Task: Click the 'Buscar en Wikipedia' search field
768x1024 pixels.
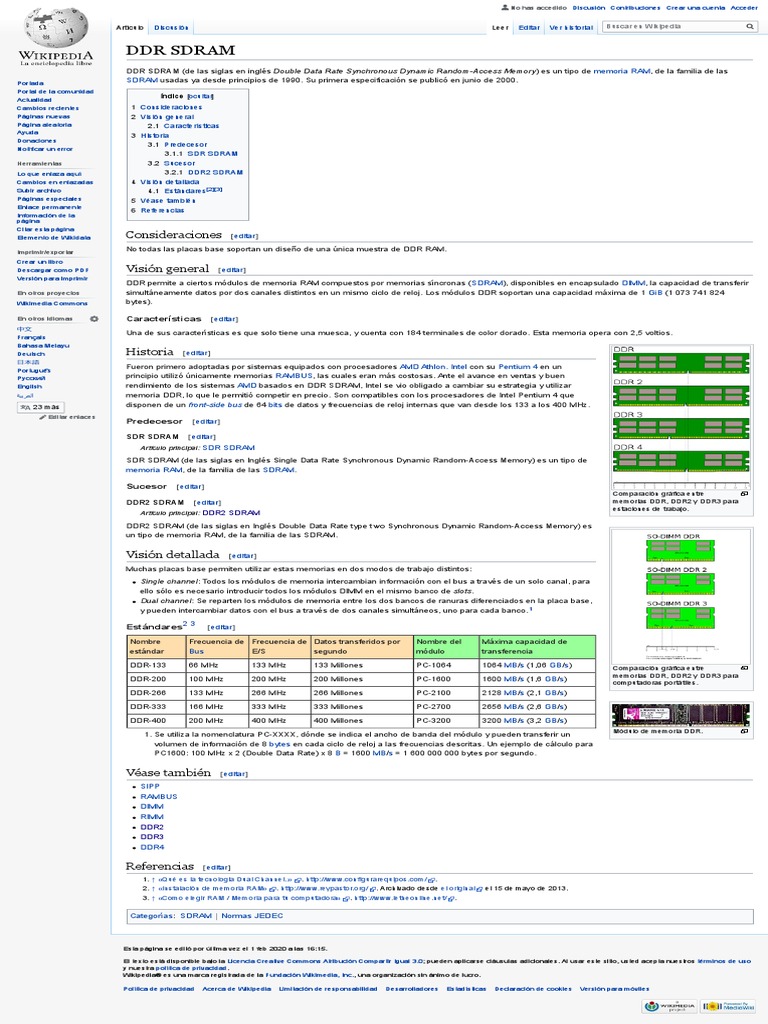Action: click(672, 27)
